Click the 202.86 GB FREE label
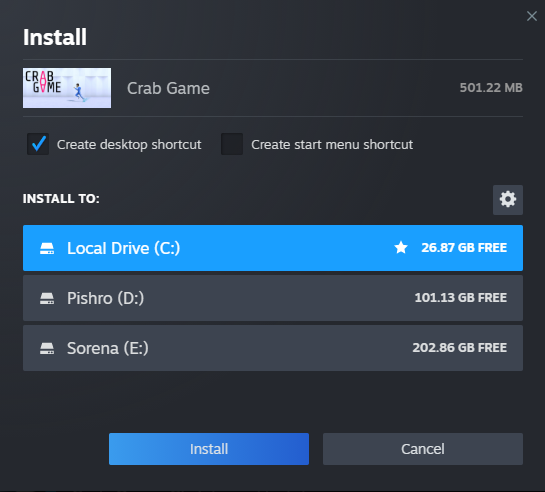 coord(459,348)
